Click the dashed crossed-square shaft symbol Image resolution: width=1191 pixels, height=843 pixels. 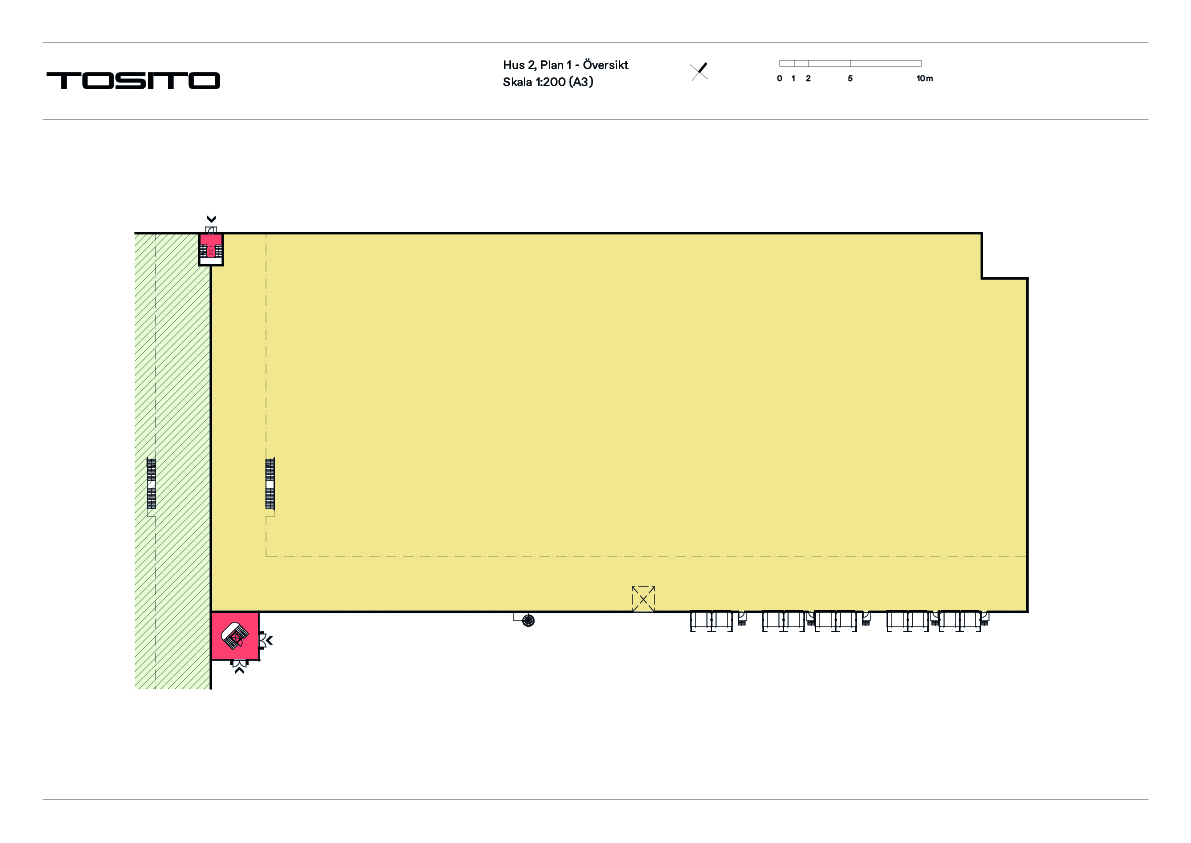[643, 598]
